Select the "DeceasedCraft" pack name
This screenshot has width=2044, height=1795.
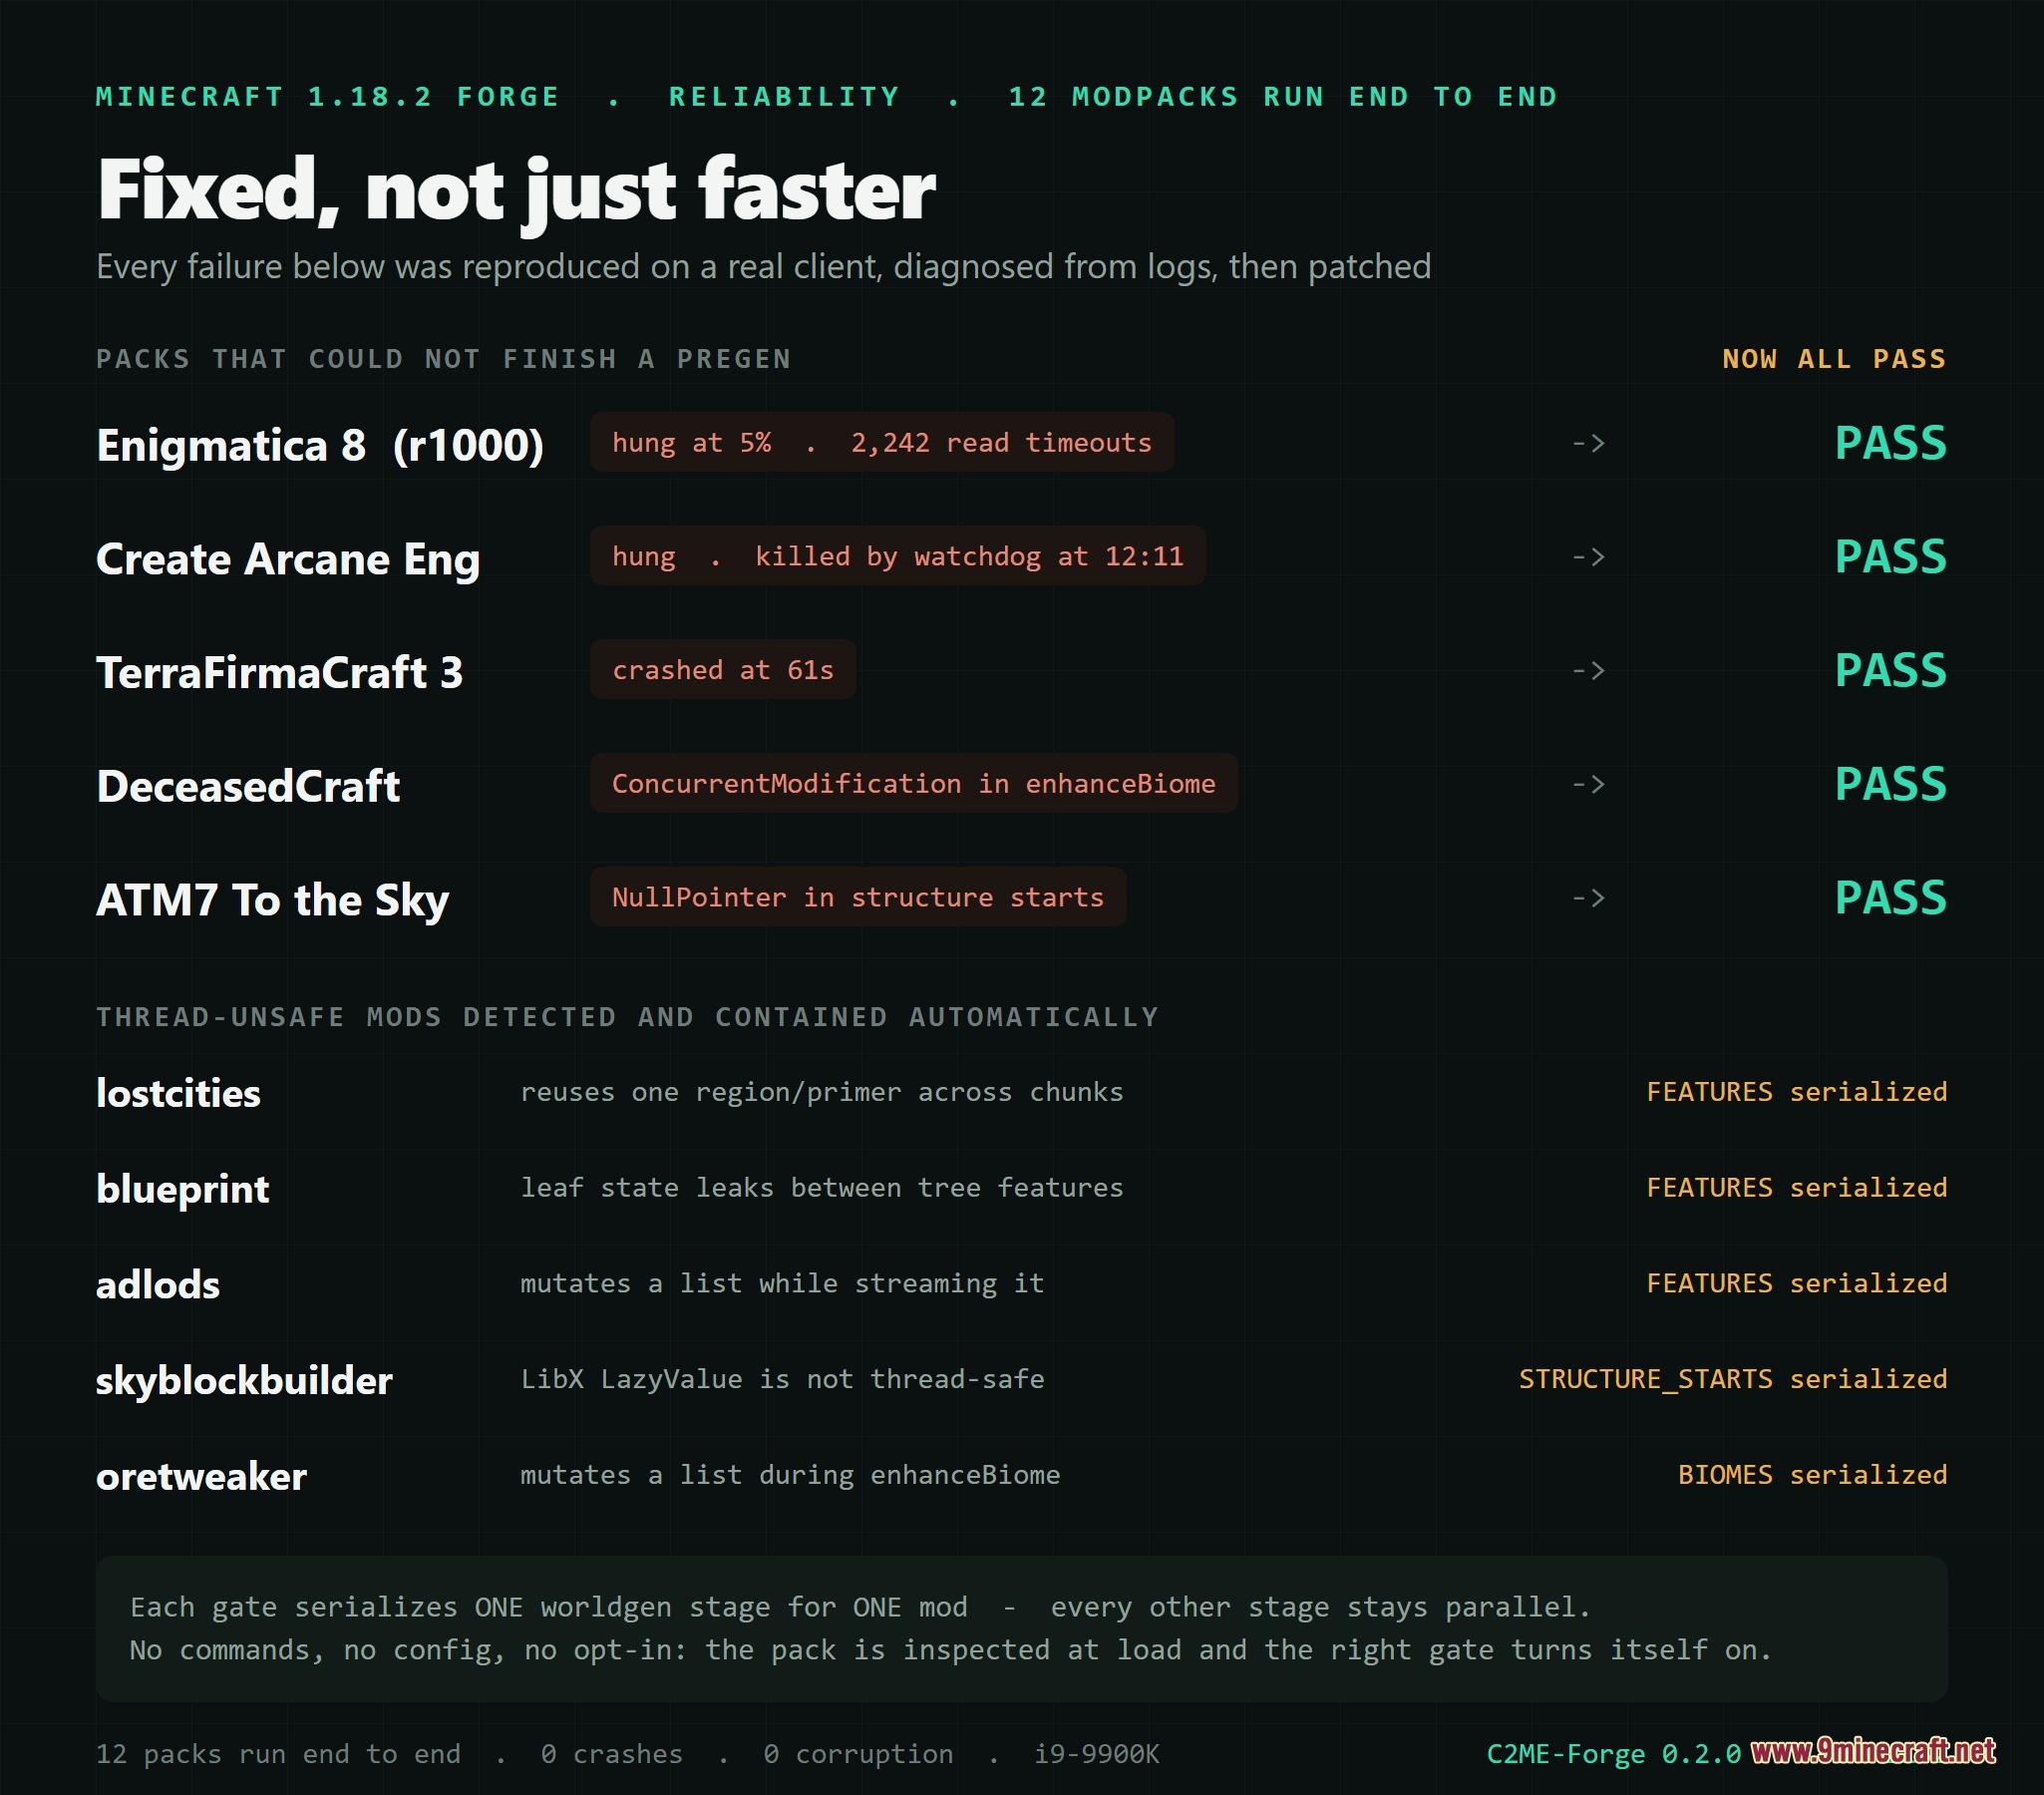(248, 786)
